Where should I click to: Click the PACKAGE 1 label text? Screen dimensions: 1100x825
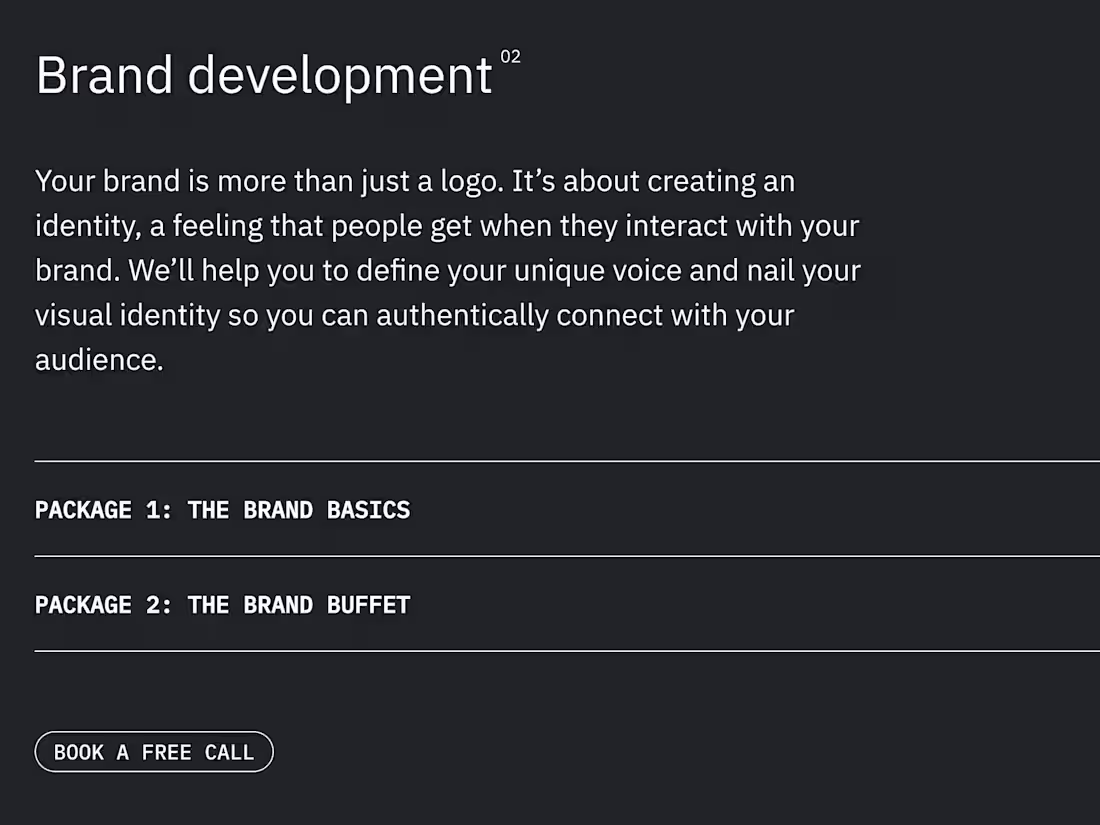tap(85, 510)
